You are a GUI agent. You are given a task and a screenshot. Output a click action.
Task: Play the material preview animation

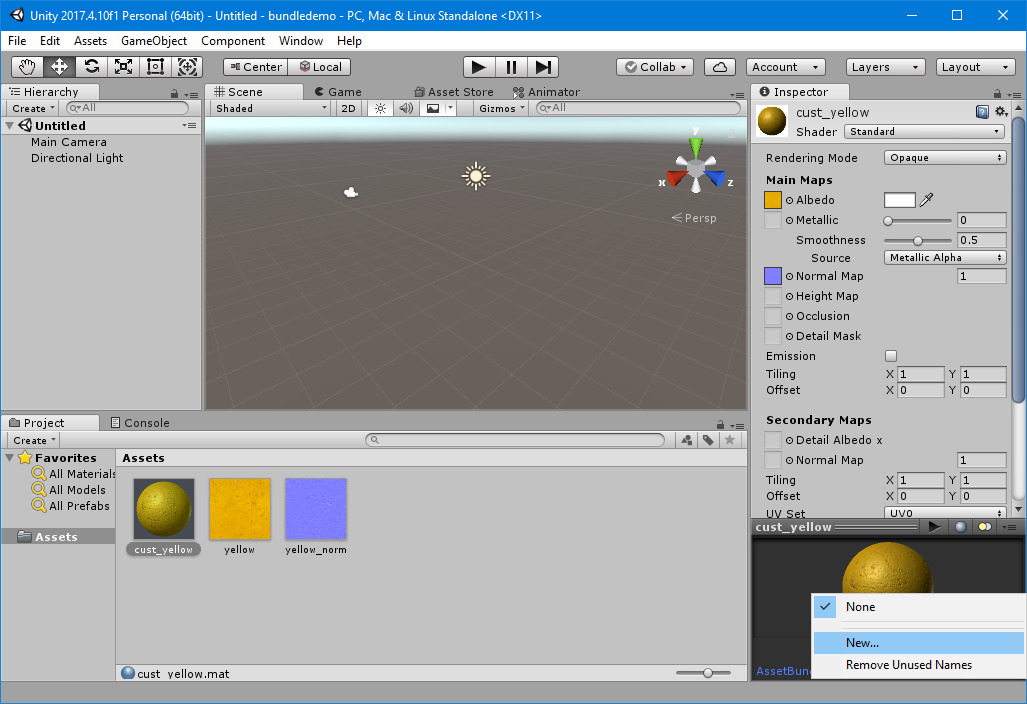point(935,527)
